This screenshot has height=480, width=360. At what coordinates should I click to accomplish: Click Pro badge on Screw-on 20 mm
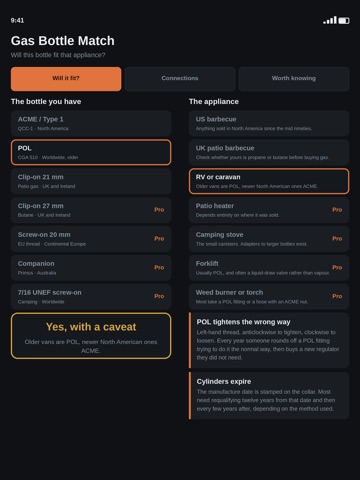click(159, 239)
